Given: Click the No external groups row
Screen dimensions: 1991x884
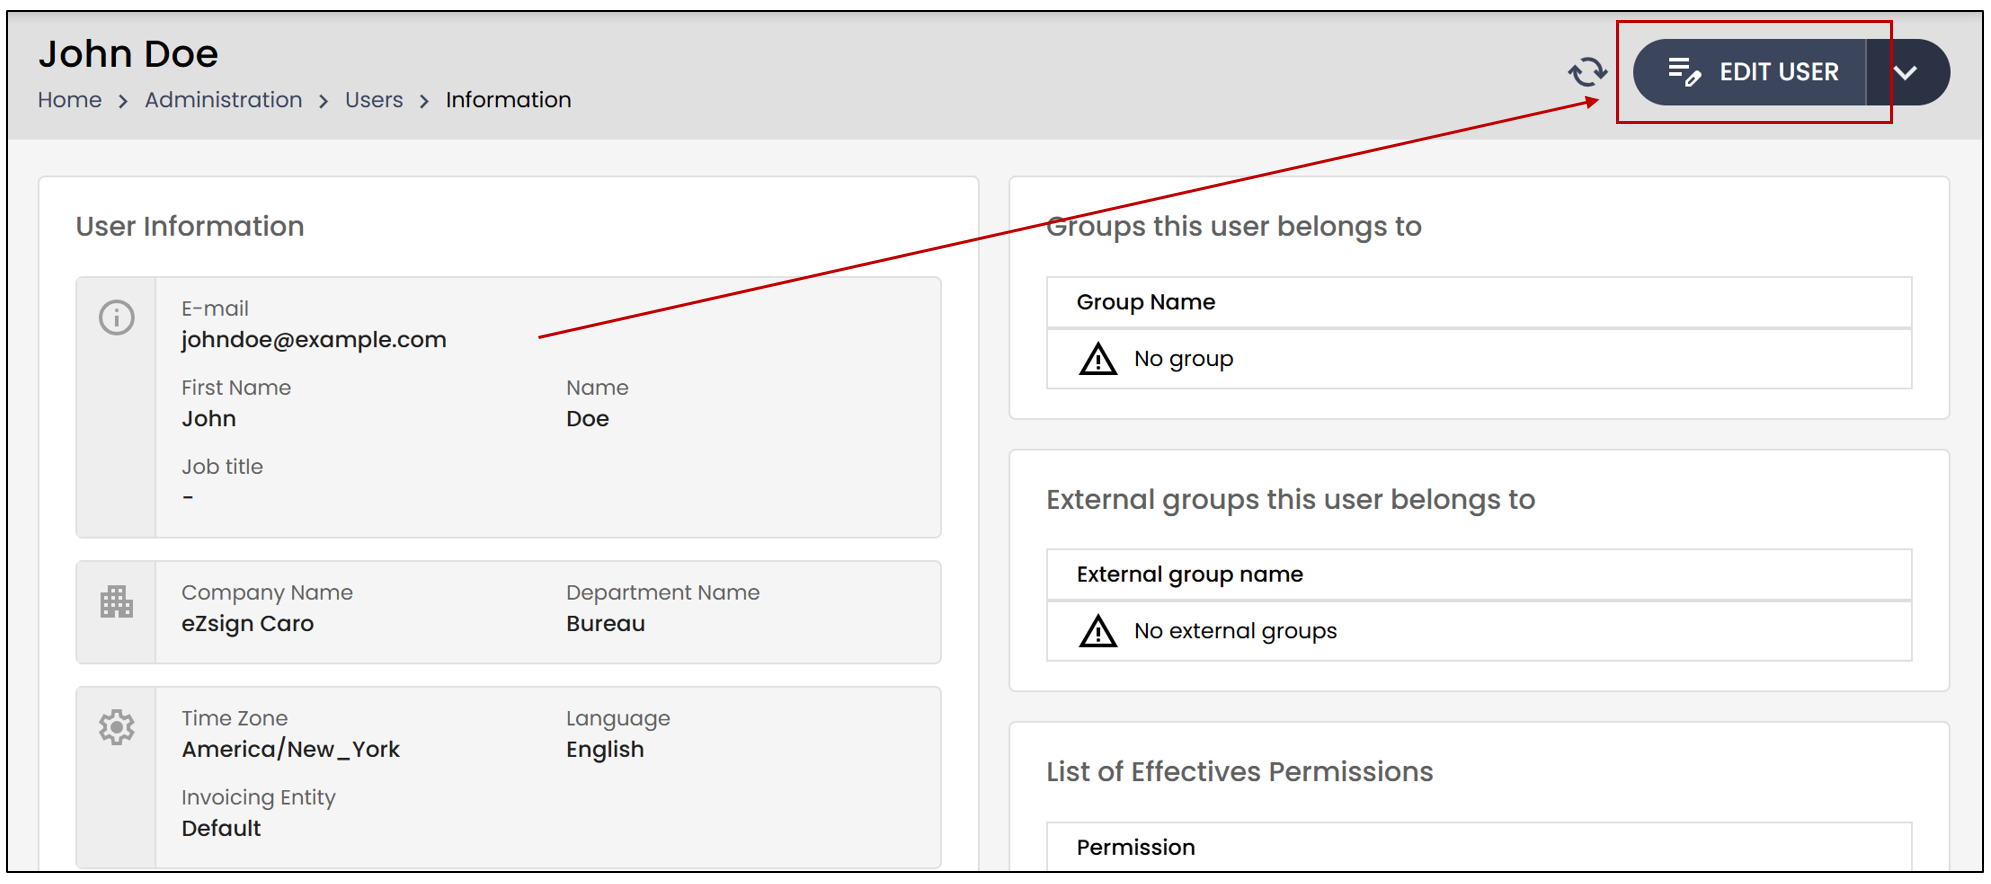Looking at the screenshot, I should (x=1479, y=631).
